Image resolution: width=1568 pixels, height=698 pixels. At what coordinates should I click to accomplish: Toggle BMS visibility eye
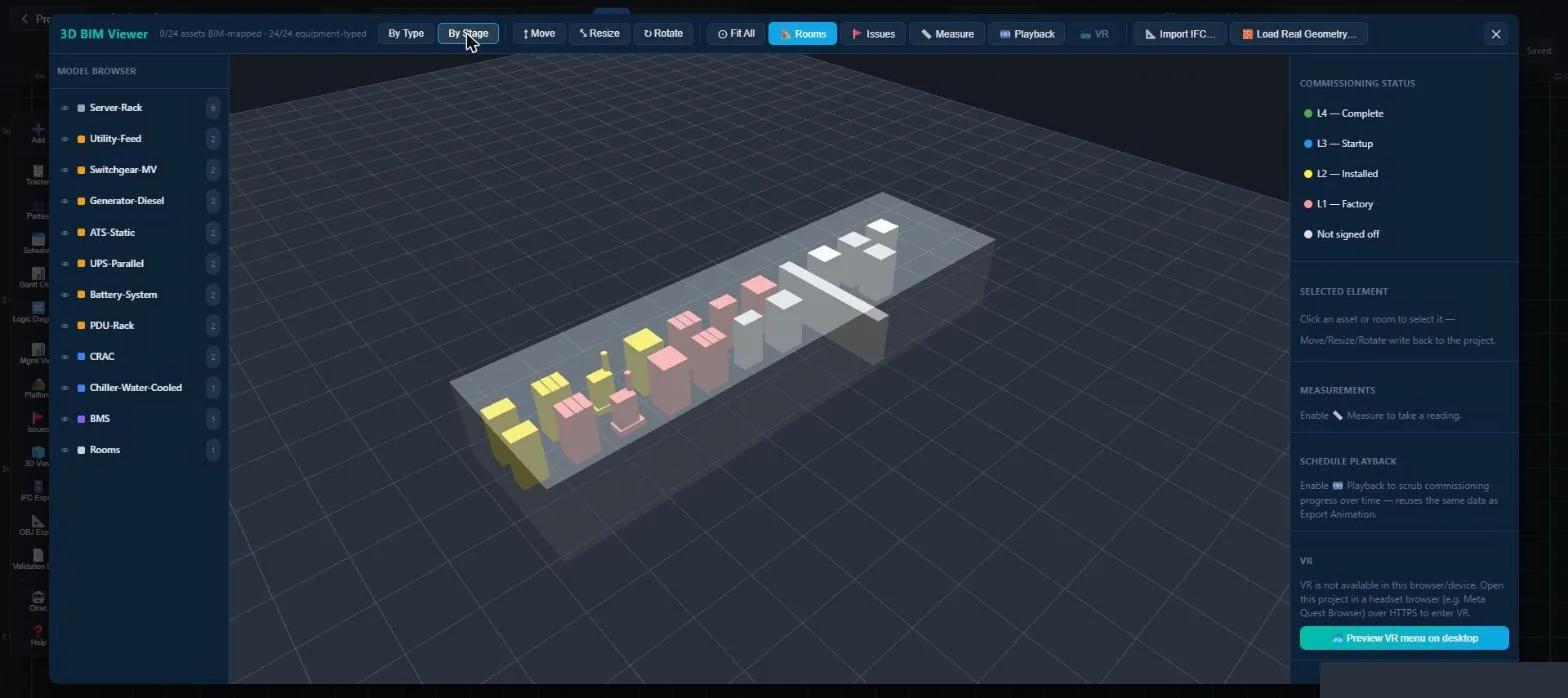tap(65, 419)
